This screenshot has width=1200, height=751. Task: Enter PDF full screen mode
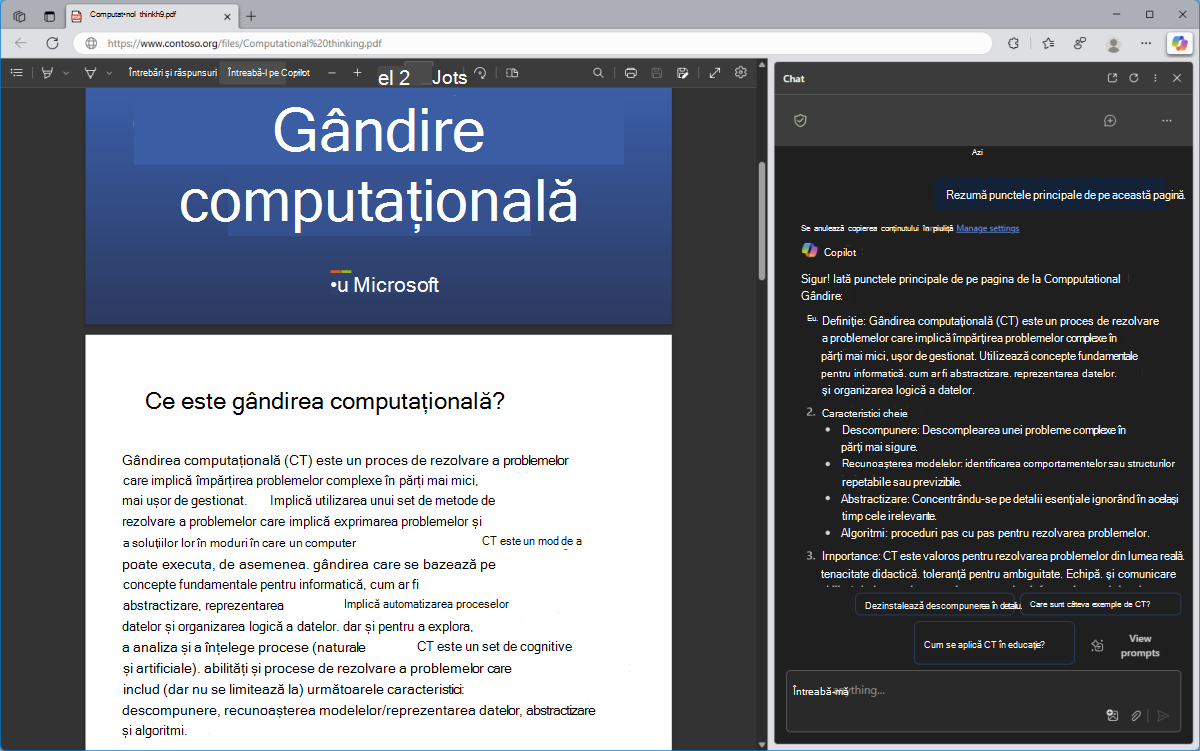click(715, 73)
